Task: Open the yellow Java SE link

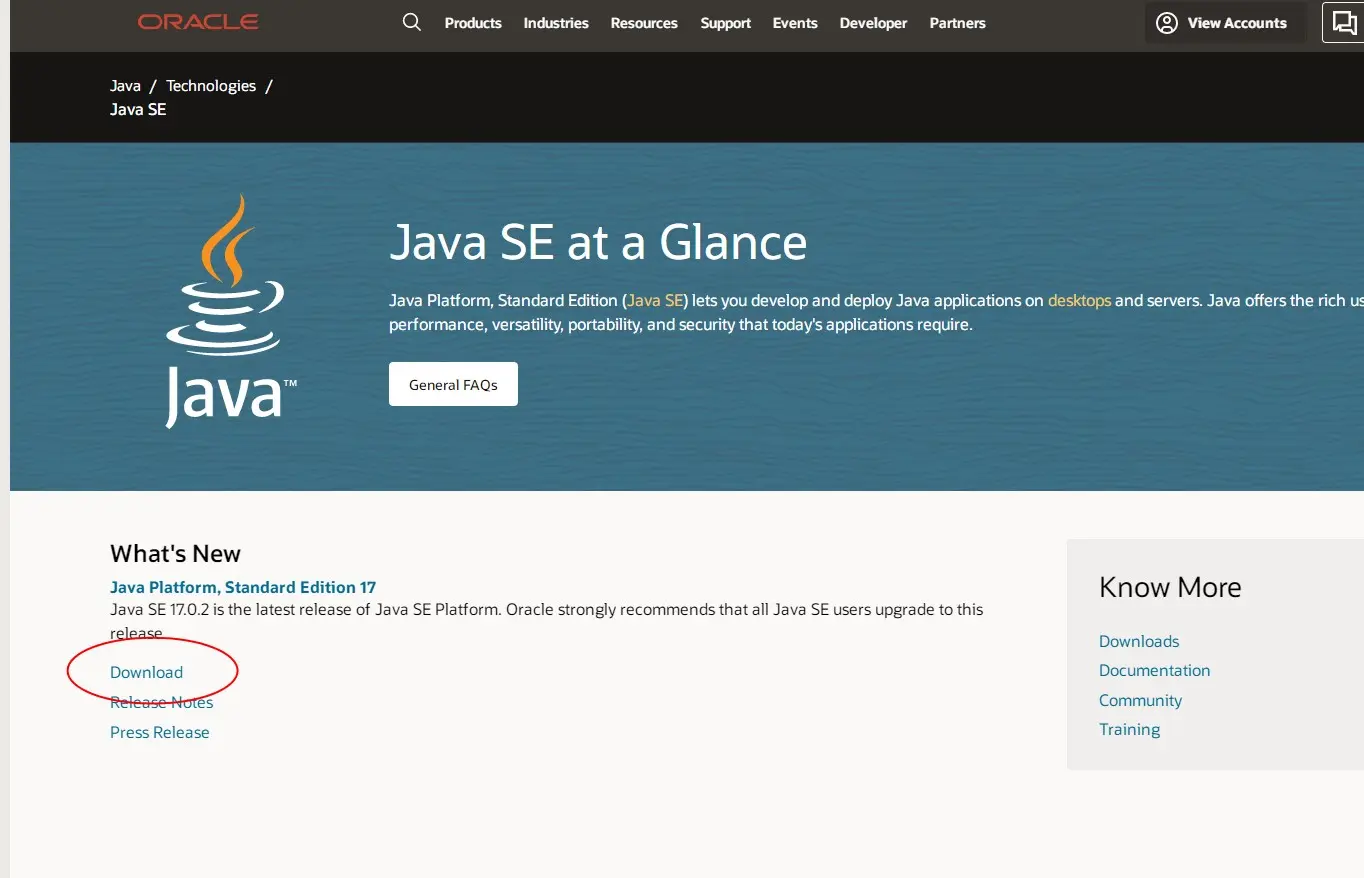Action: [x=655, y=300]
